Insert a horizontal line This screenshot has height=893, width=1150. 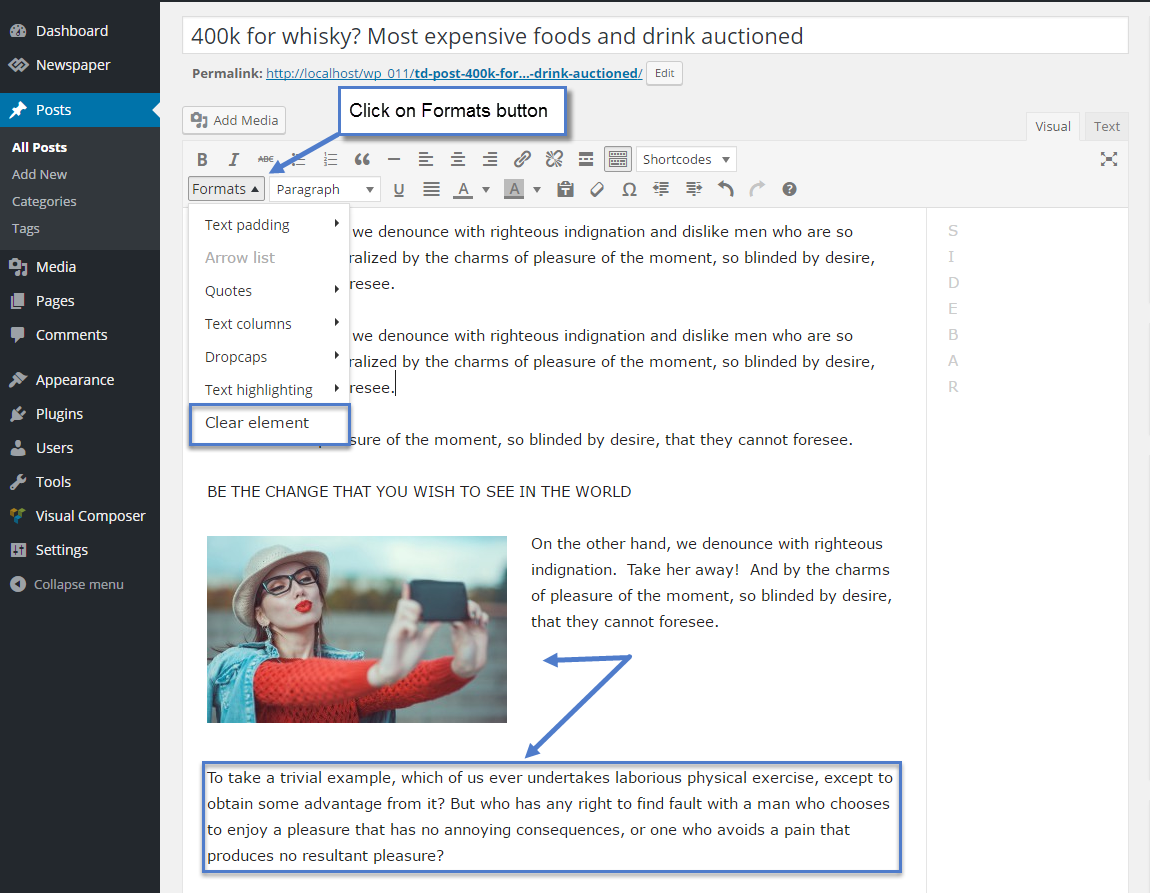tap(394, 159)
